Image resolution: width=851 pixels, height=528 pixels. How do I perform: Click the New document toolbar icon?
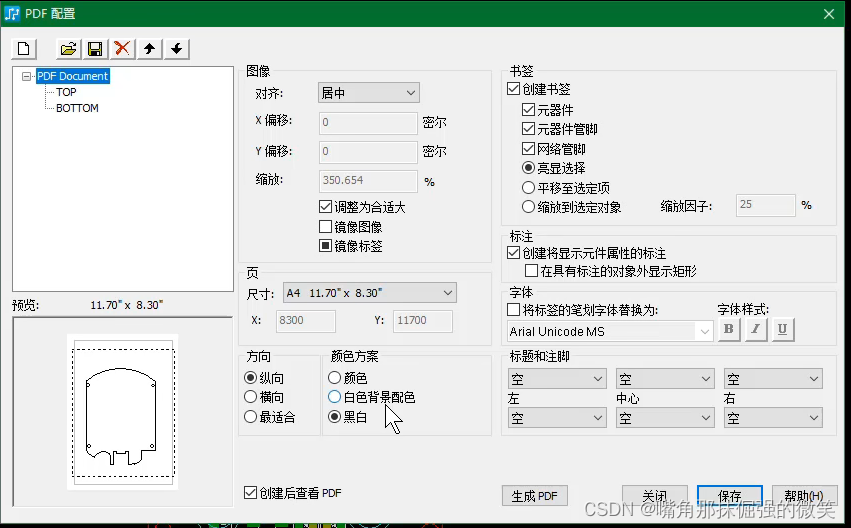tap(24, 48)
